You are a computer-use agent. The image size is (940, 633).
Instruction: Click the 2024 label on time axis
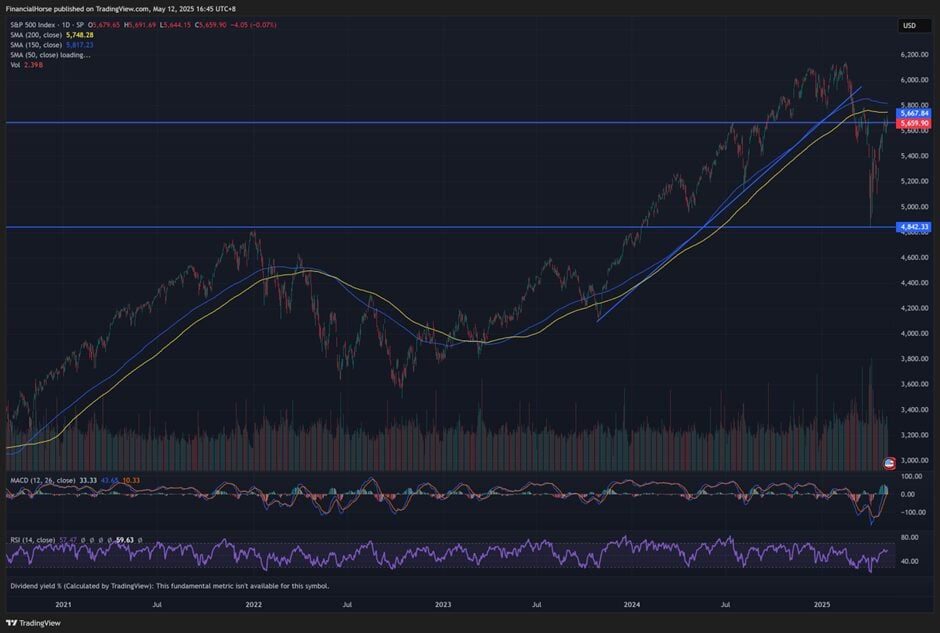(x=632, y=605)
